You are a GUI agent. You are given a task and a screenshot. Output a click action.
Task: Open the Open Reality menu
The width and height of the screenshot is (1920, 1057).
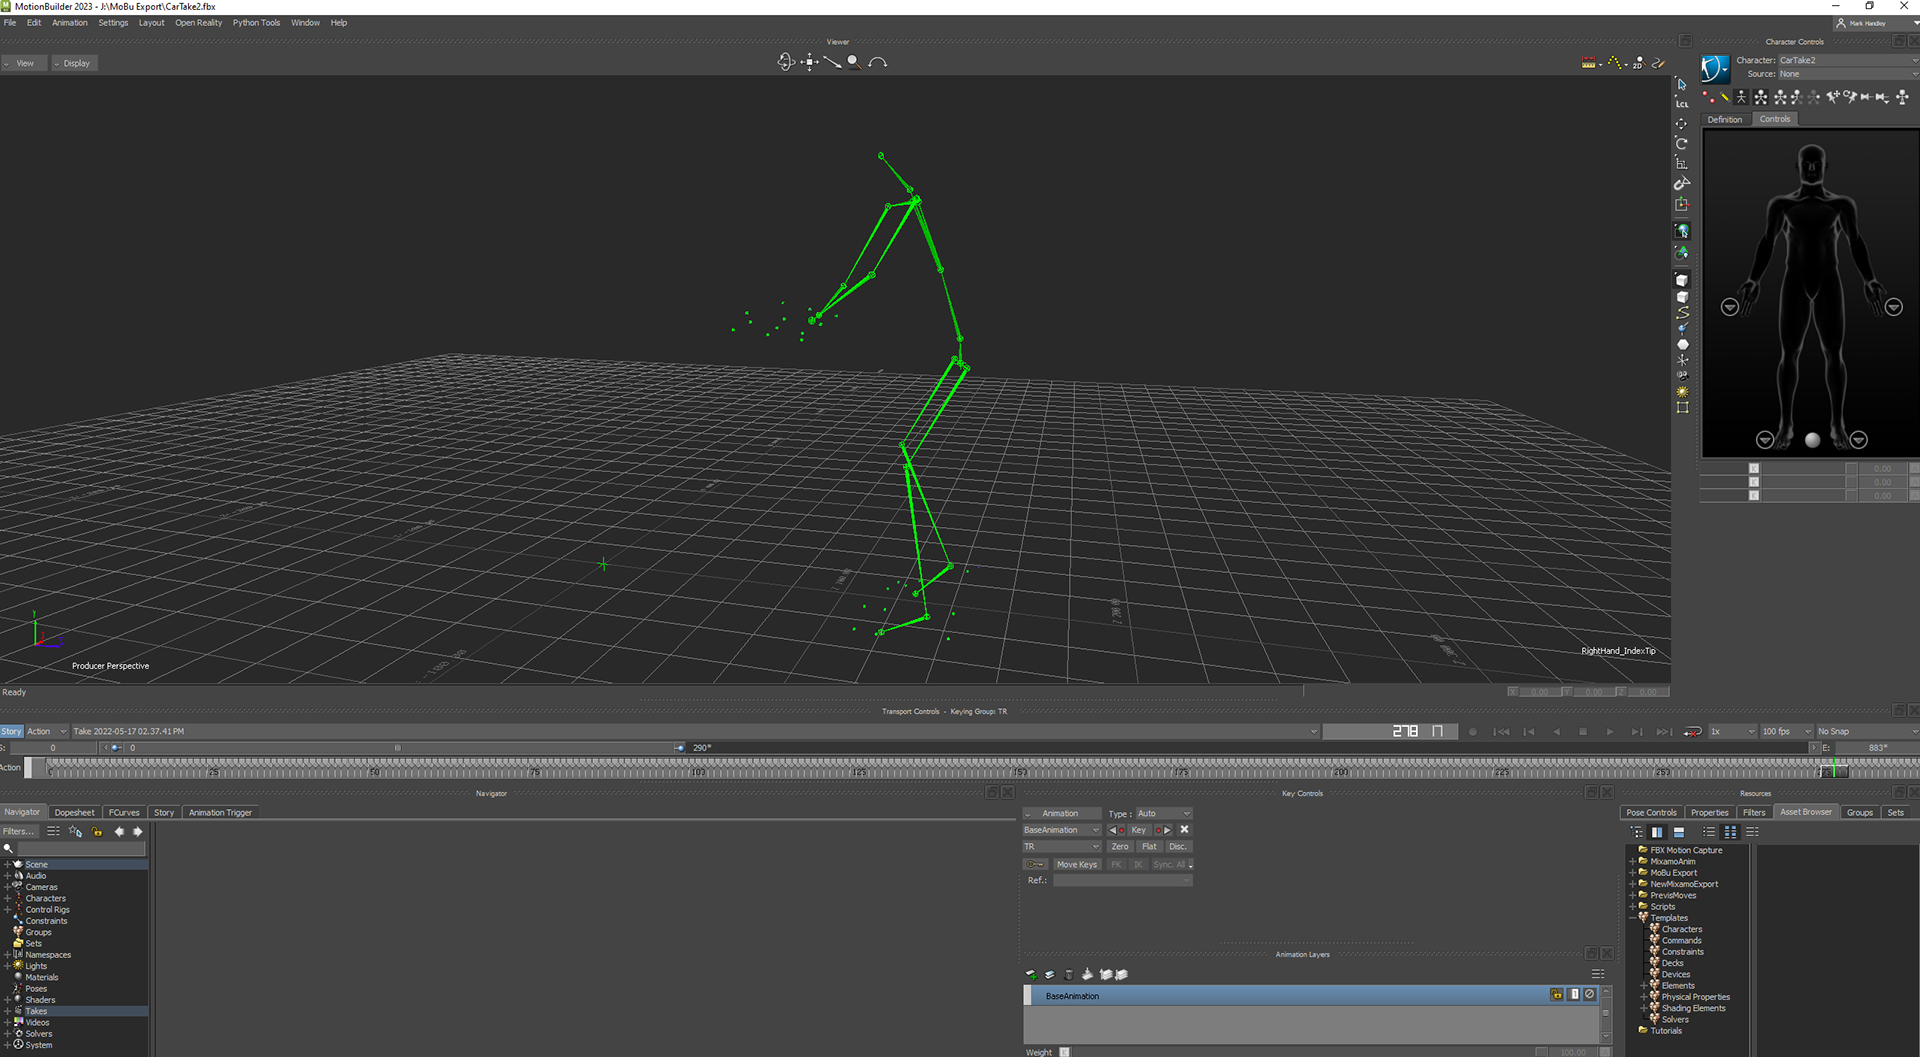point(198,23)
